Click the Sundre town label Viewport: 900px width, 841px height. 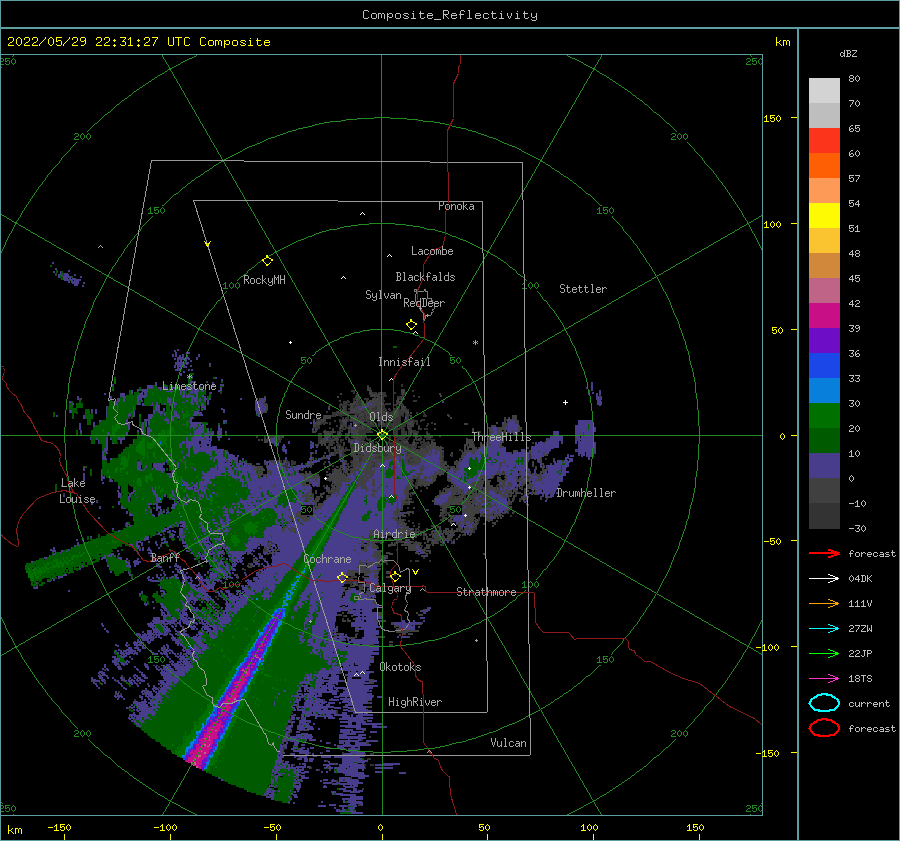(303, 414)
